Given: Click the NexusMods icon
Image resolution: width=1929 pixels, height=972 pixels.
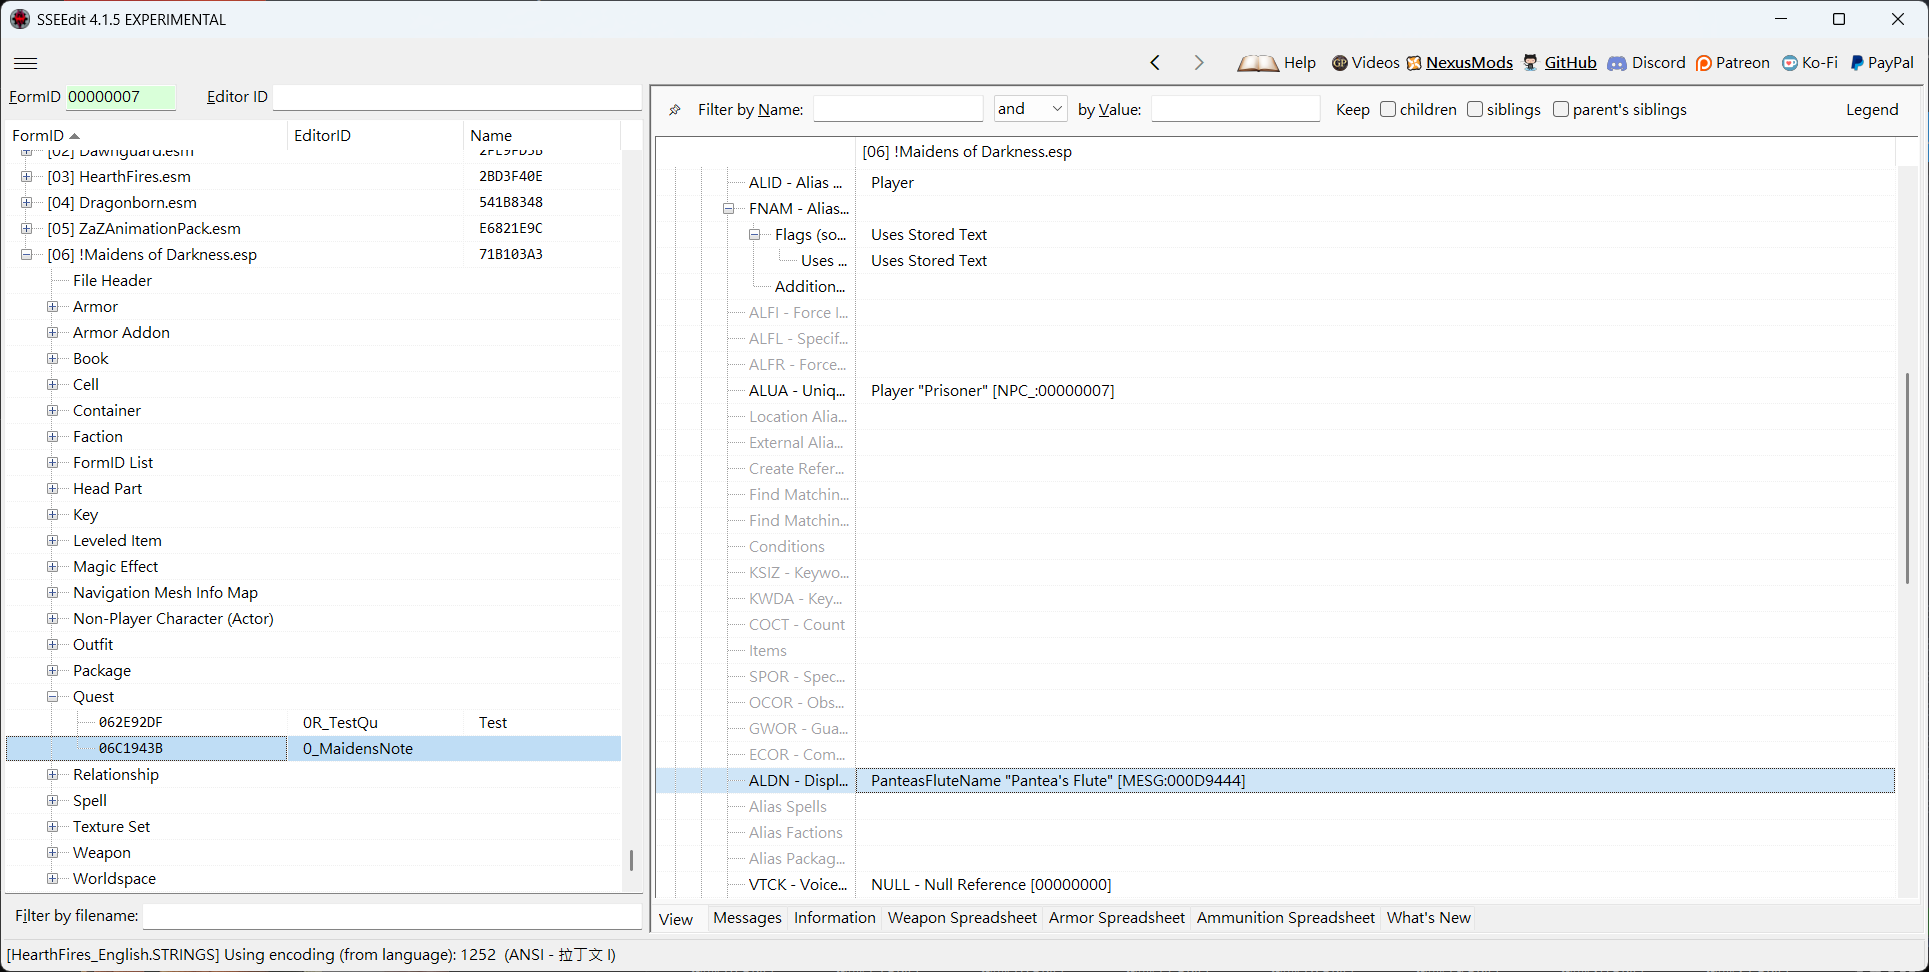Looking at the screenshot, I should [1414, 63].
